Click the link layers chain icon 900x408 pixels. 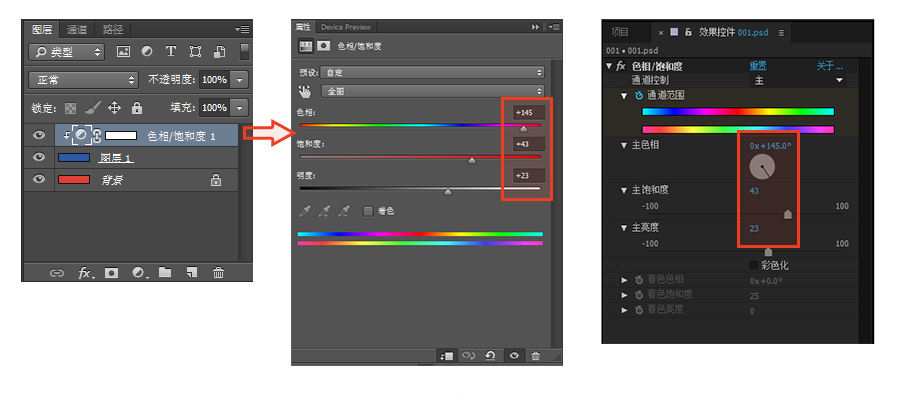coord(57,272)
